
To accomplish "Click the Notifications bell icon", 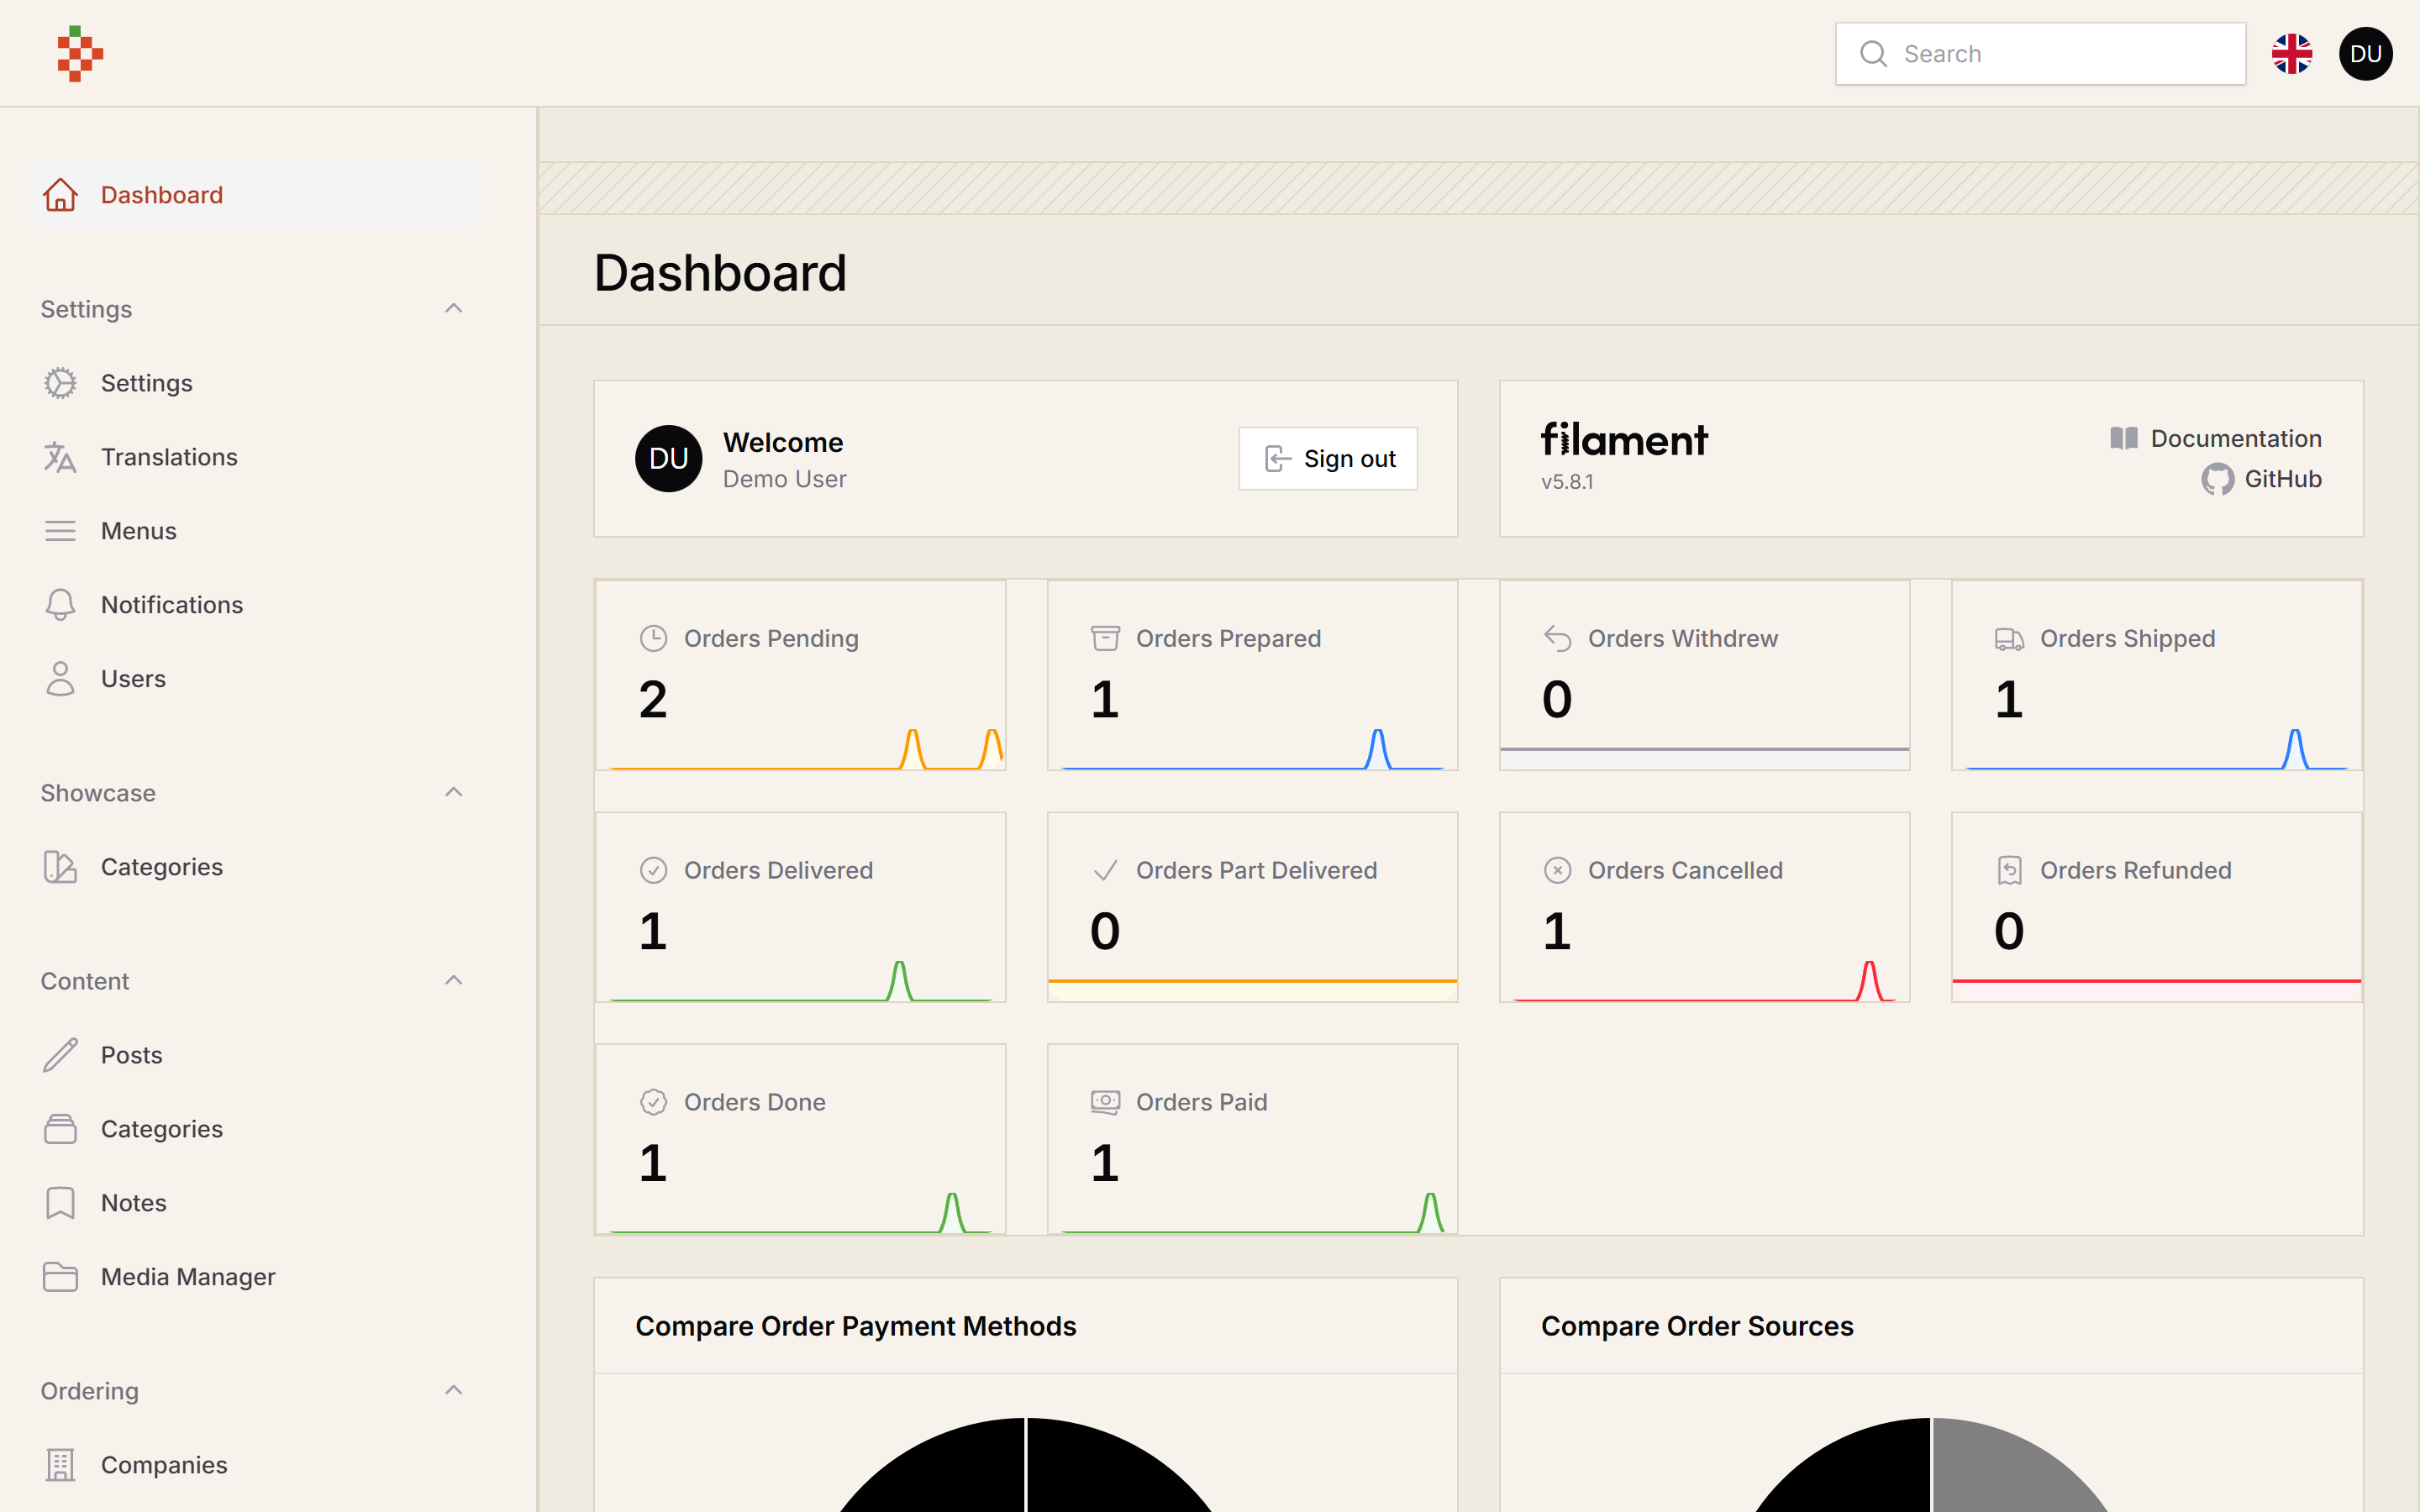I will 60,605.
